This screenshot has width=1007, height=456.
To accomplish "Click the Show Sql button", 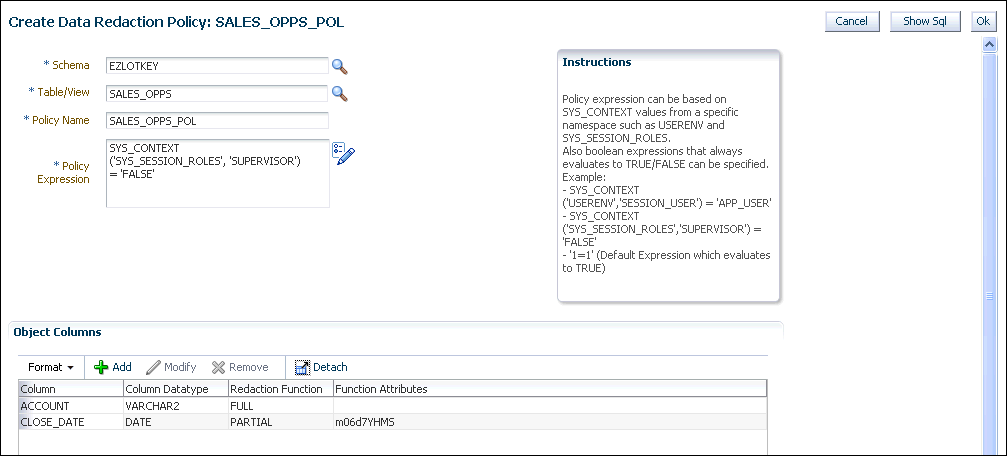I will pos(924,21).
